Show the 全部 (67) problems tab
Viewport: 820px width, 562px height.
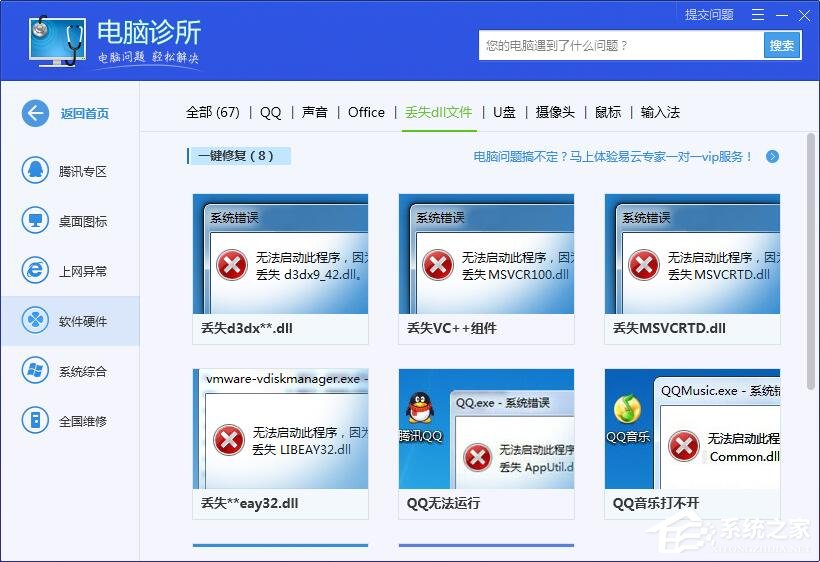(x=212, y=112)
